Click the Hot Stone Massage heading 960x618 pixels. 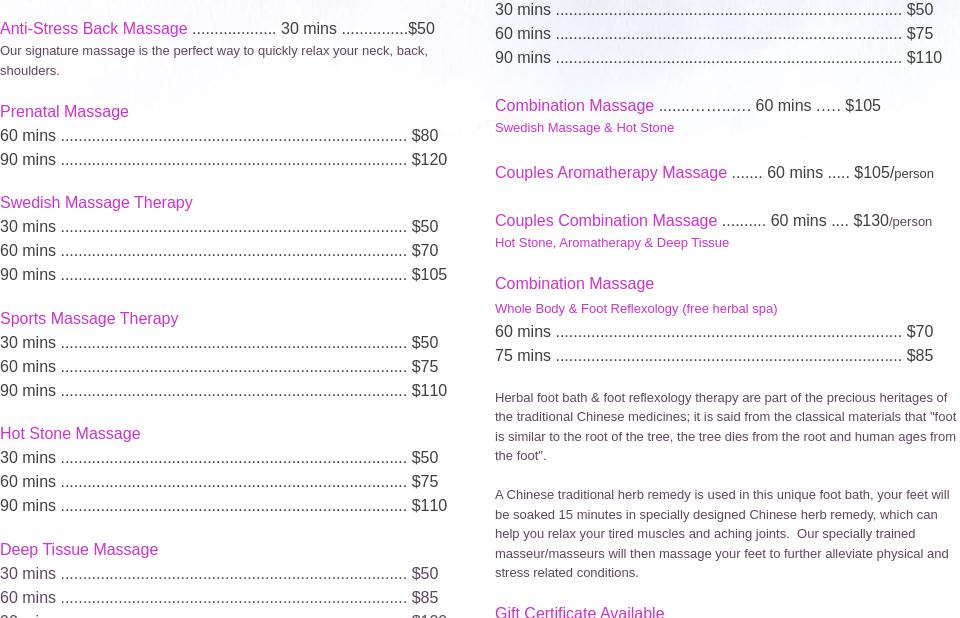point(70,434)
